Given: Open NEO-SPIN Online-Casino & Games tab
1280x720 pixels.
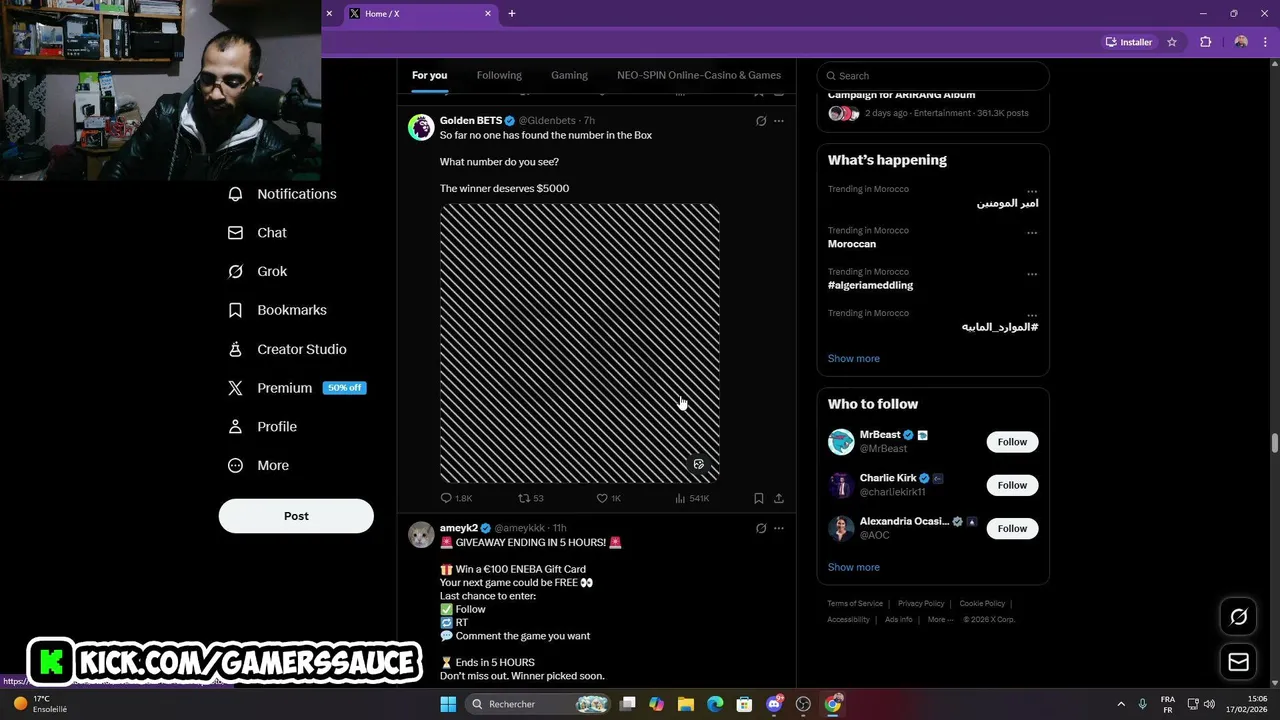Looking at the screenshot, I should pos(699,75).
